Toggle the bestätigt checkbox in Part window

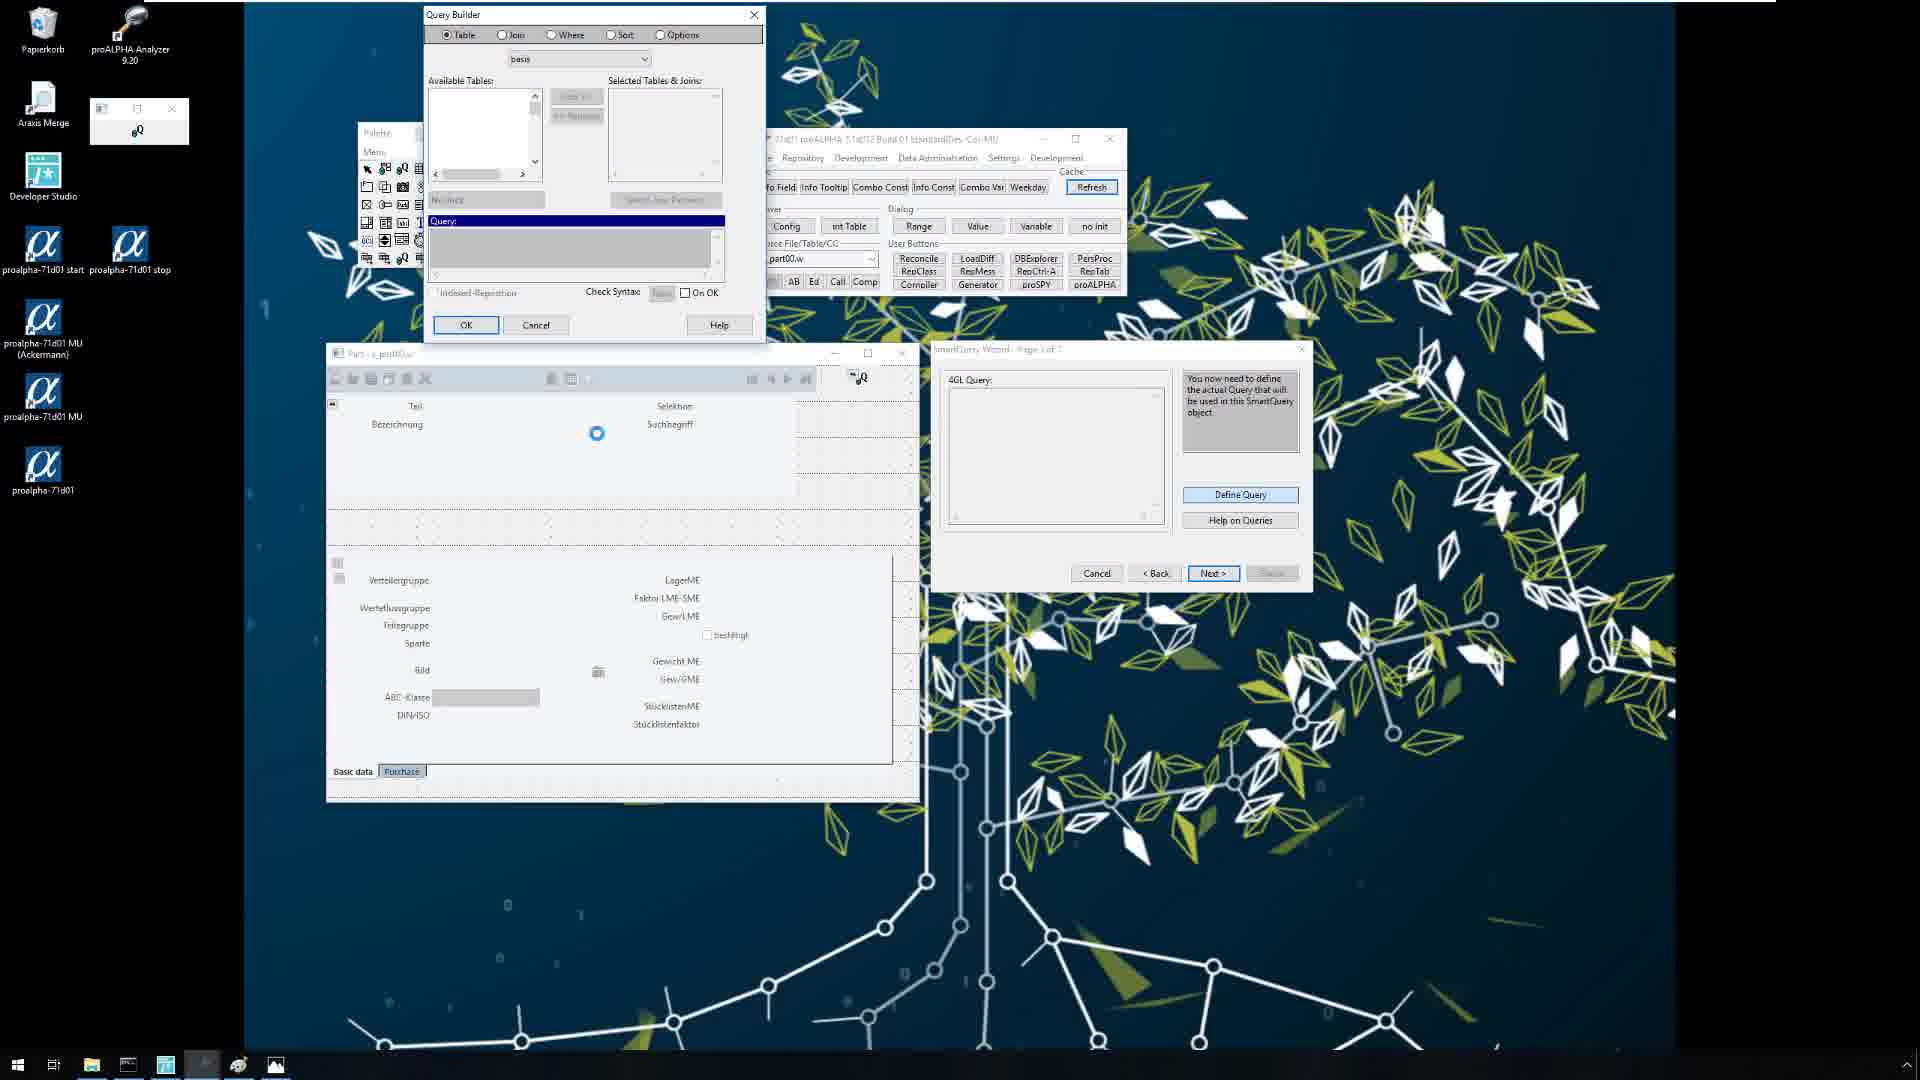(x=707, y=635)
